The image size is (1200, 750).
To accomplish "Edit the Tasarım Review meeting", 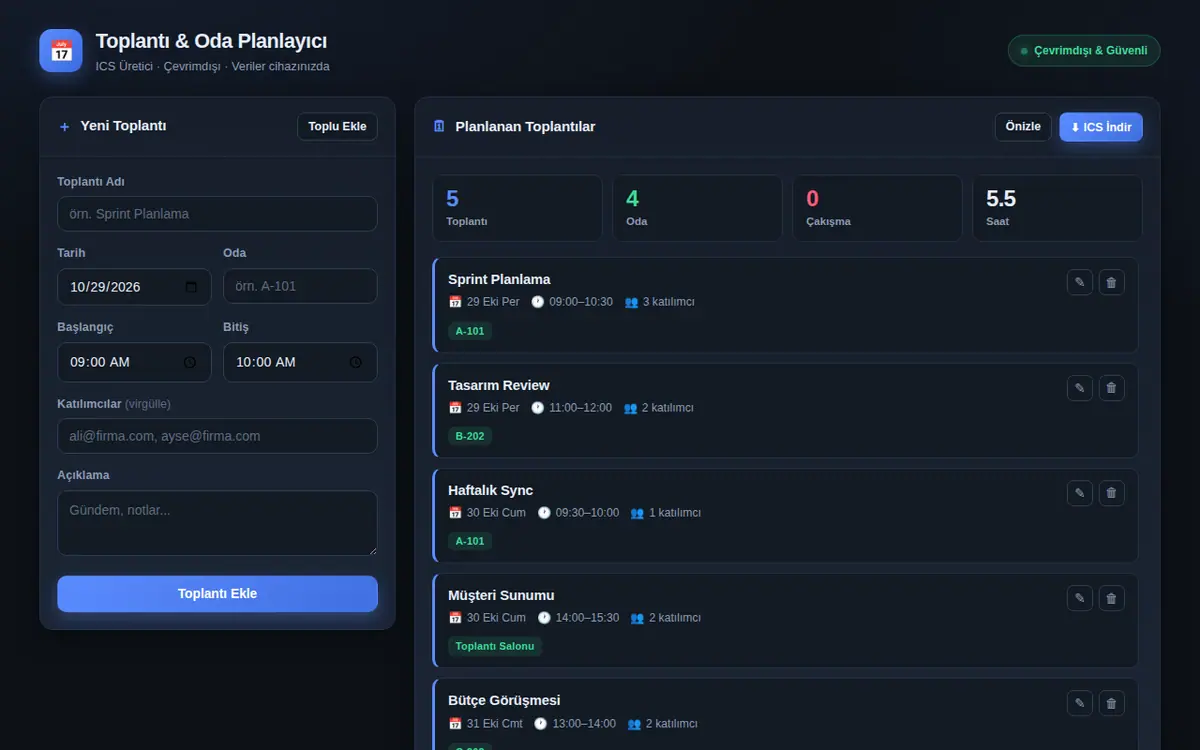I will coord(1080,388).
